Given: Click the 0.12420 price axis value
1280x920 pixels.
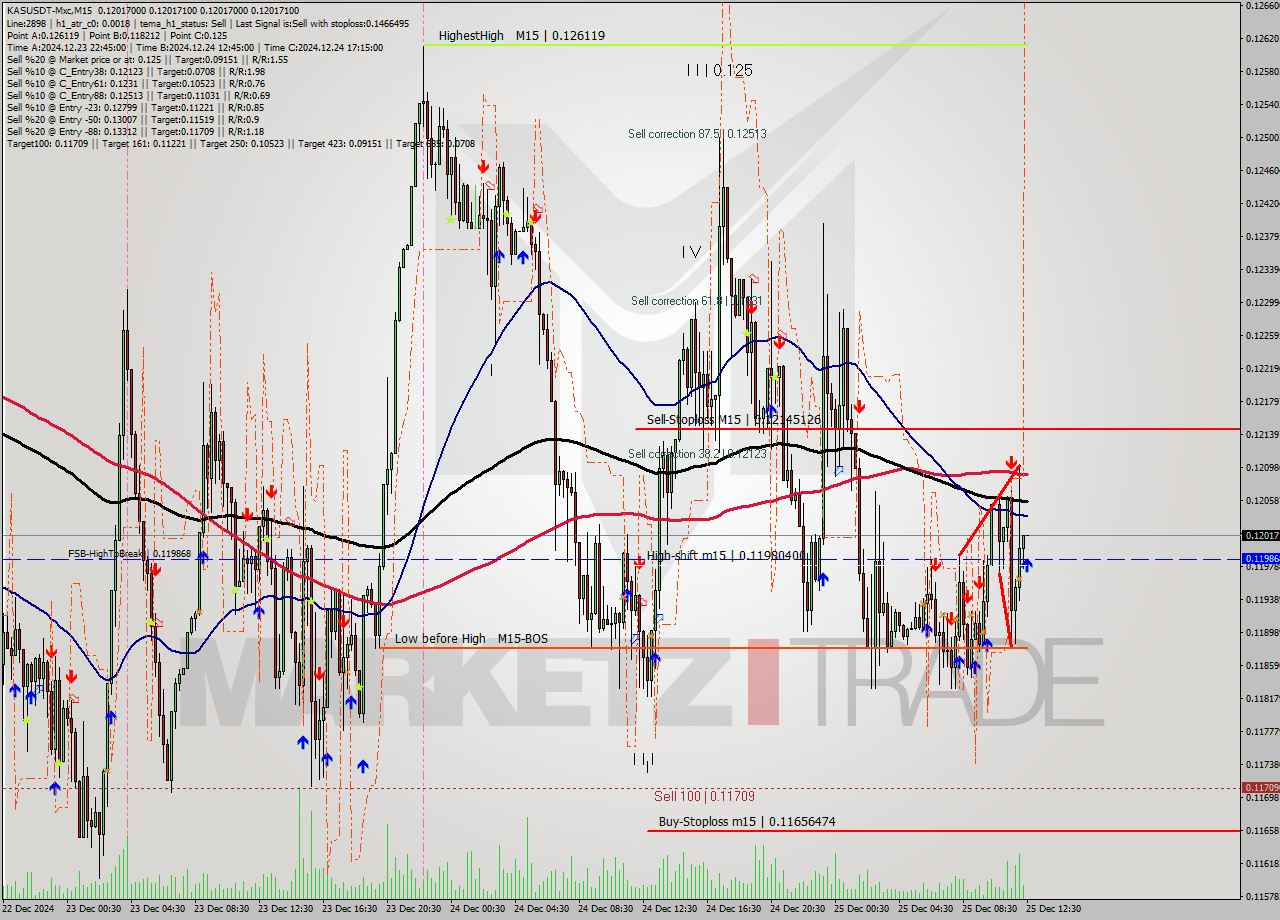Looking at the screenshot, I should (1261, 203).
